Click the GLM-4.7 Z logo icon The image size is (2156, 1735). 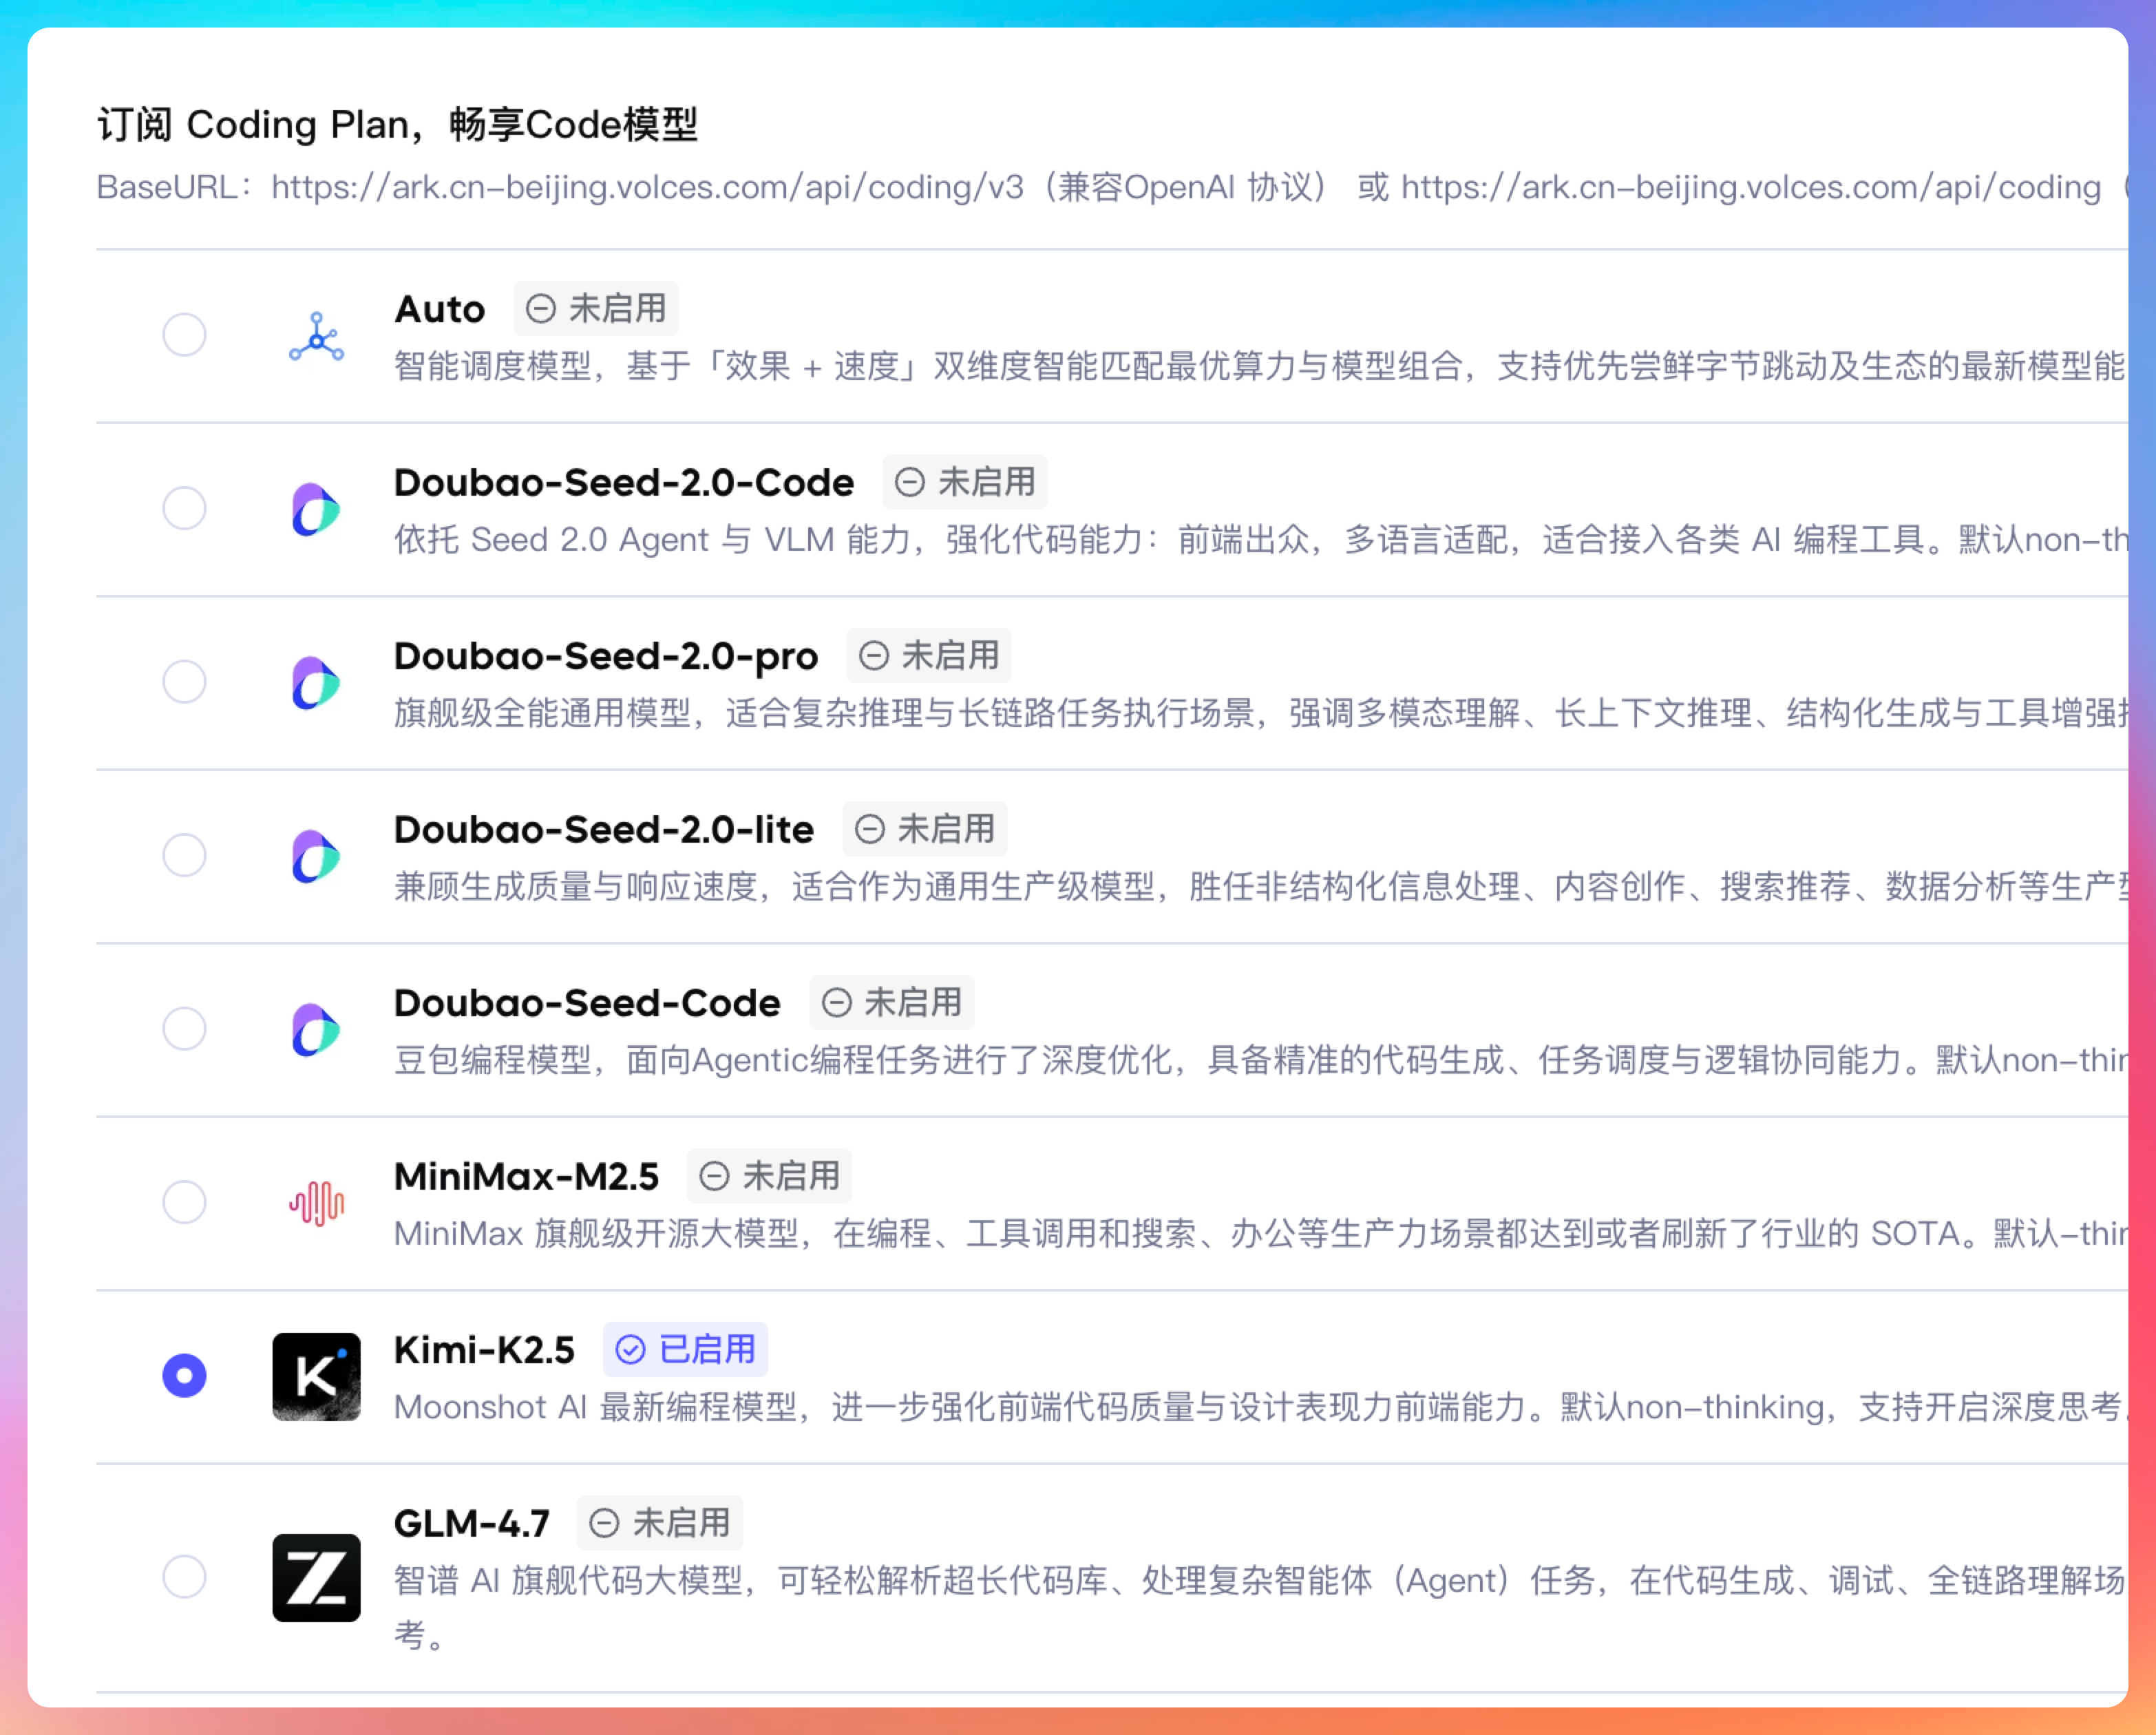pos(316,1577)
